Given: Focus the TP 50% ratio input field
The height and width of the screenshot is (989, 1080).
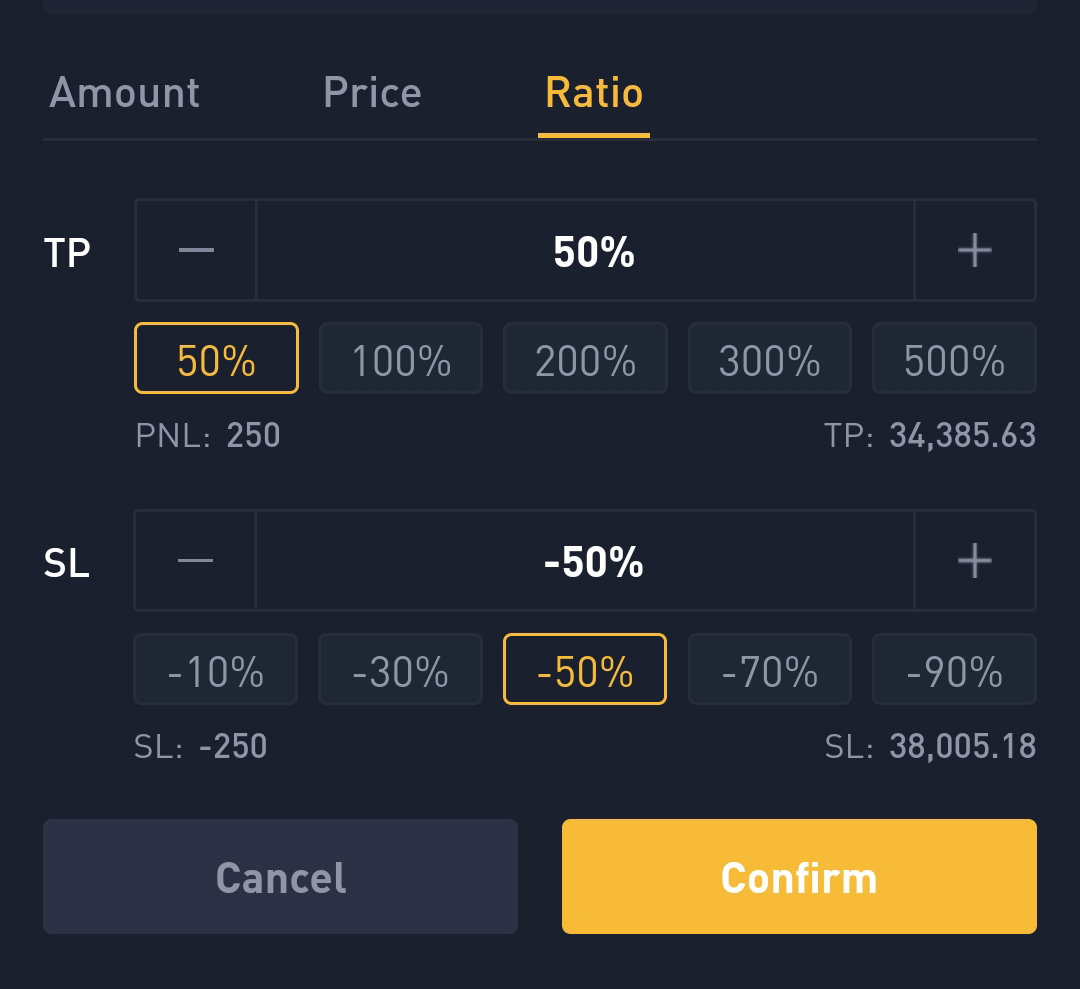Looking at the screenshot, I should pos(585,250).
